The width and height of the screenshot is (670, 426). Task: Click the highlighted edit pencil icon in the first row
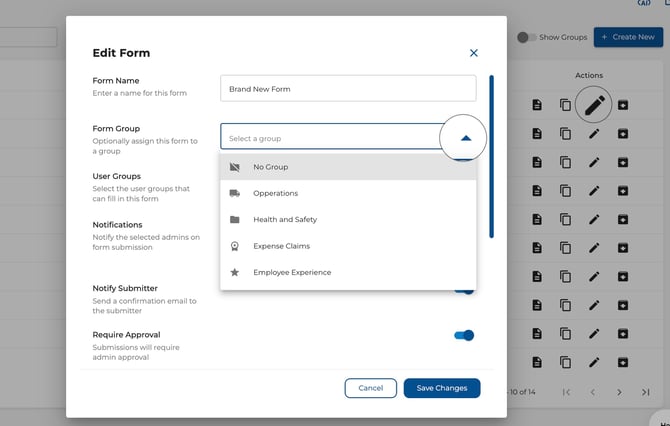(x=594, y=104)
